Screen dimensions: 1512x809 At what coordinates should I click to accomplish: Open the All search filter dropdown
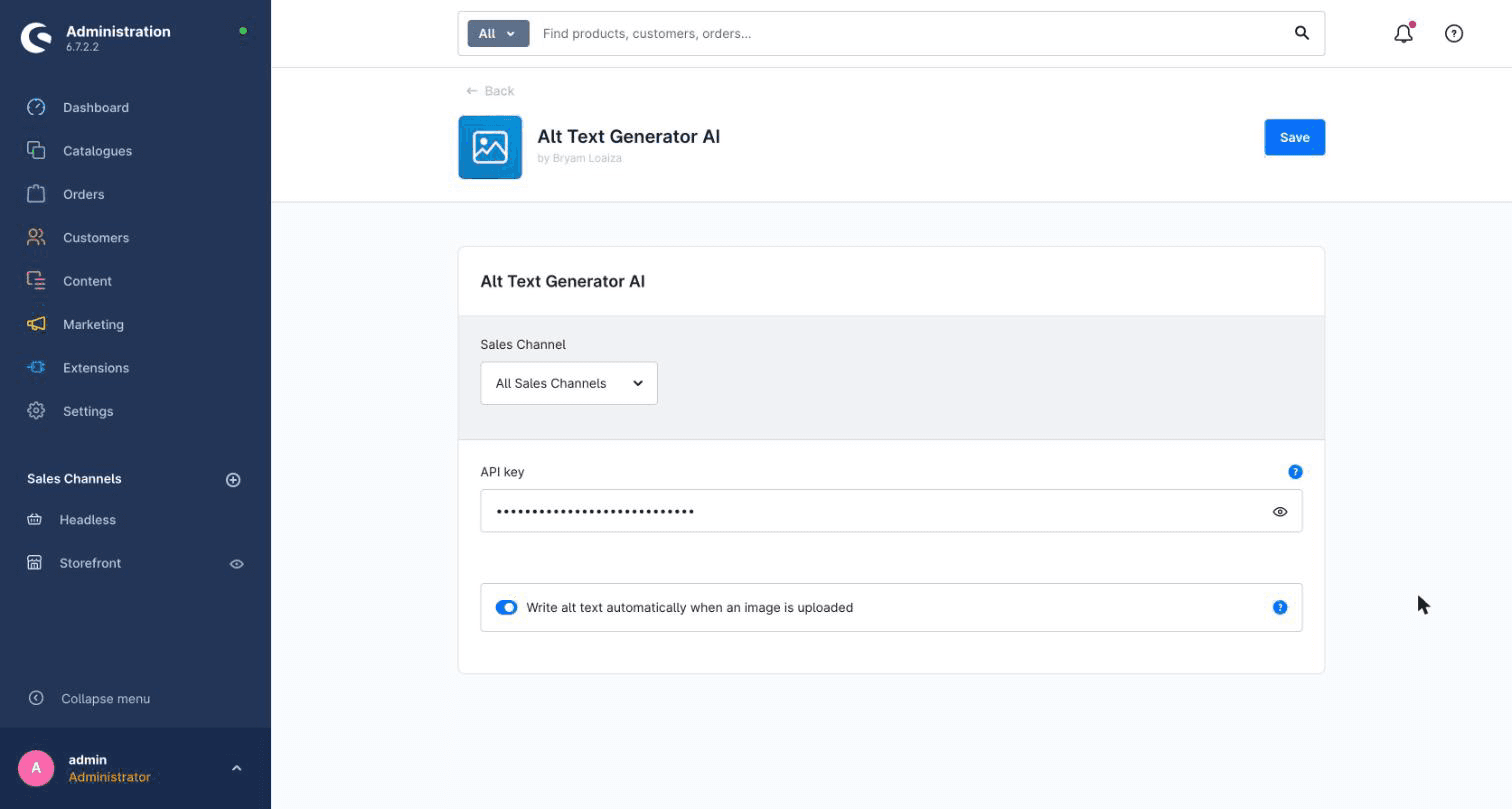pyautogui.click(x=498, y=33)
